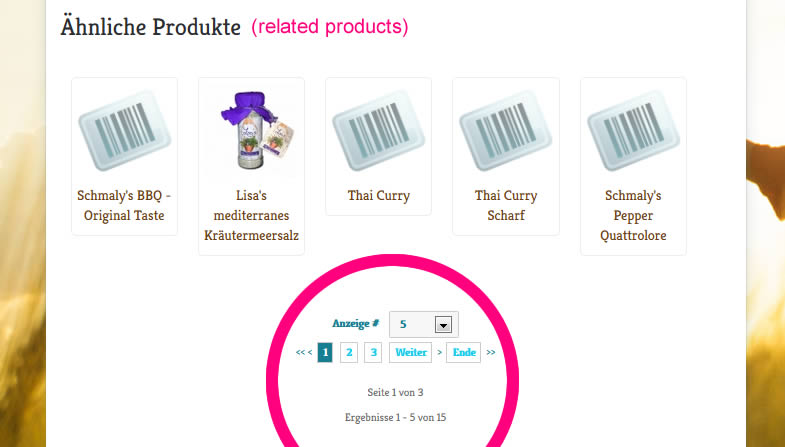
Task: Open Schmaly's BBQ - Original Taste link
Action: pos(124,206)
